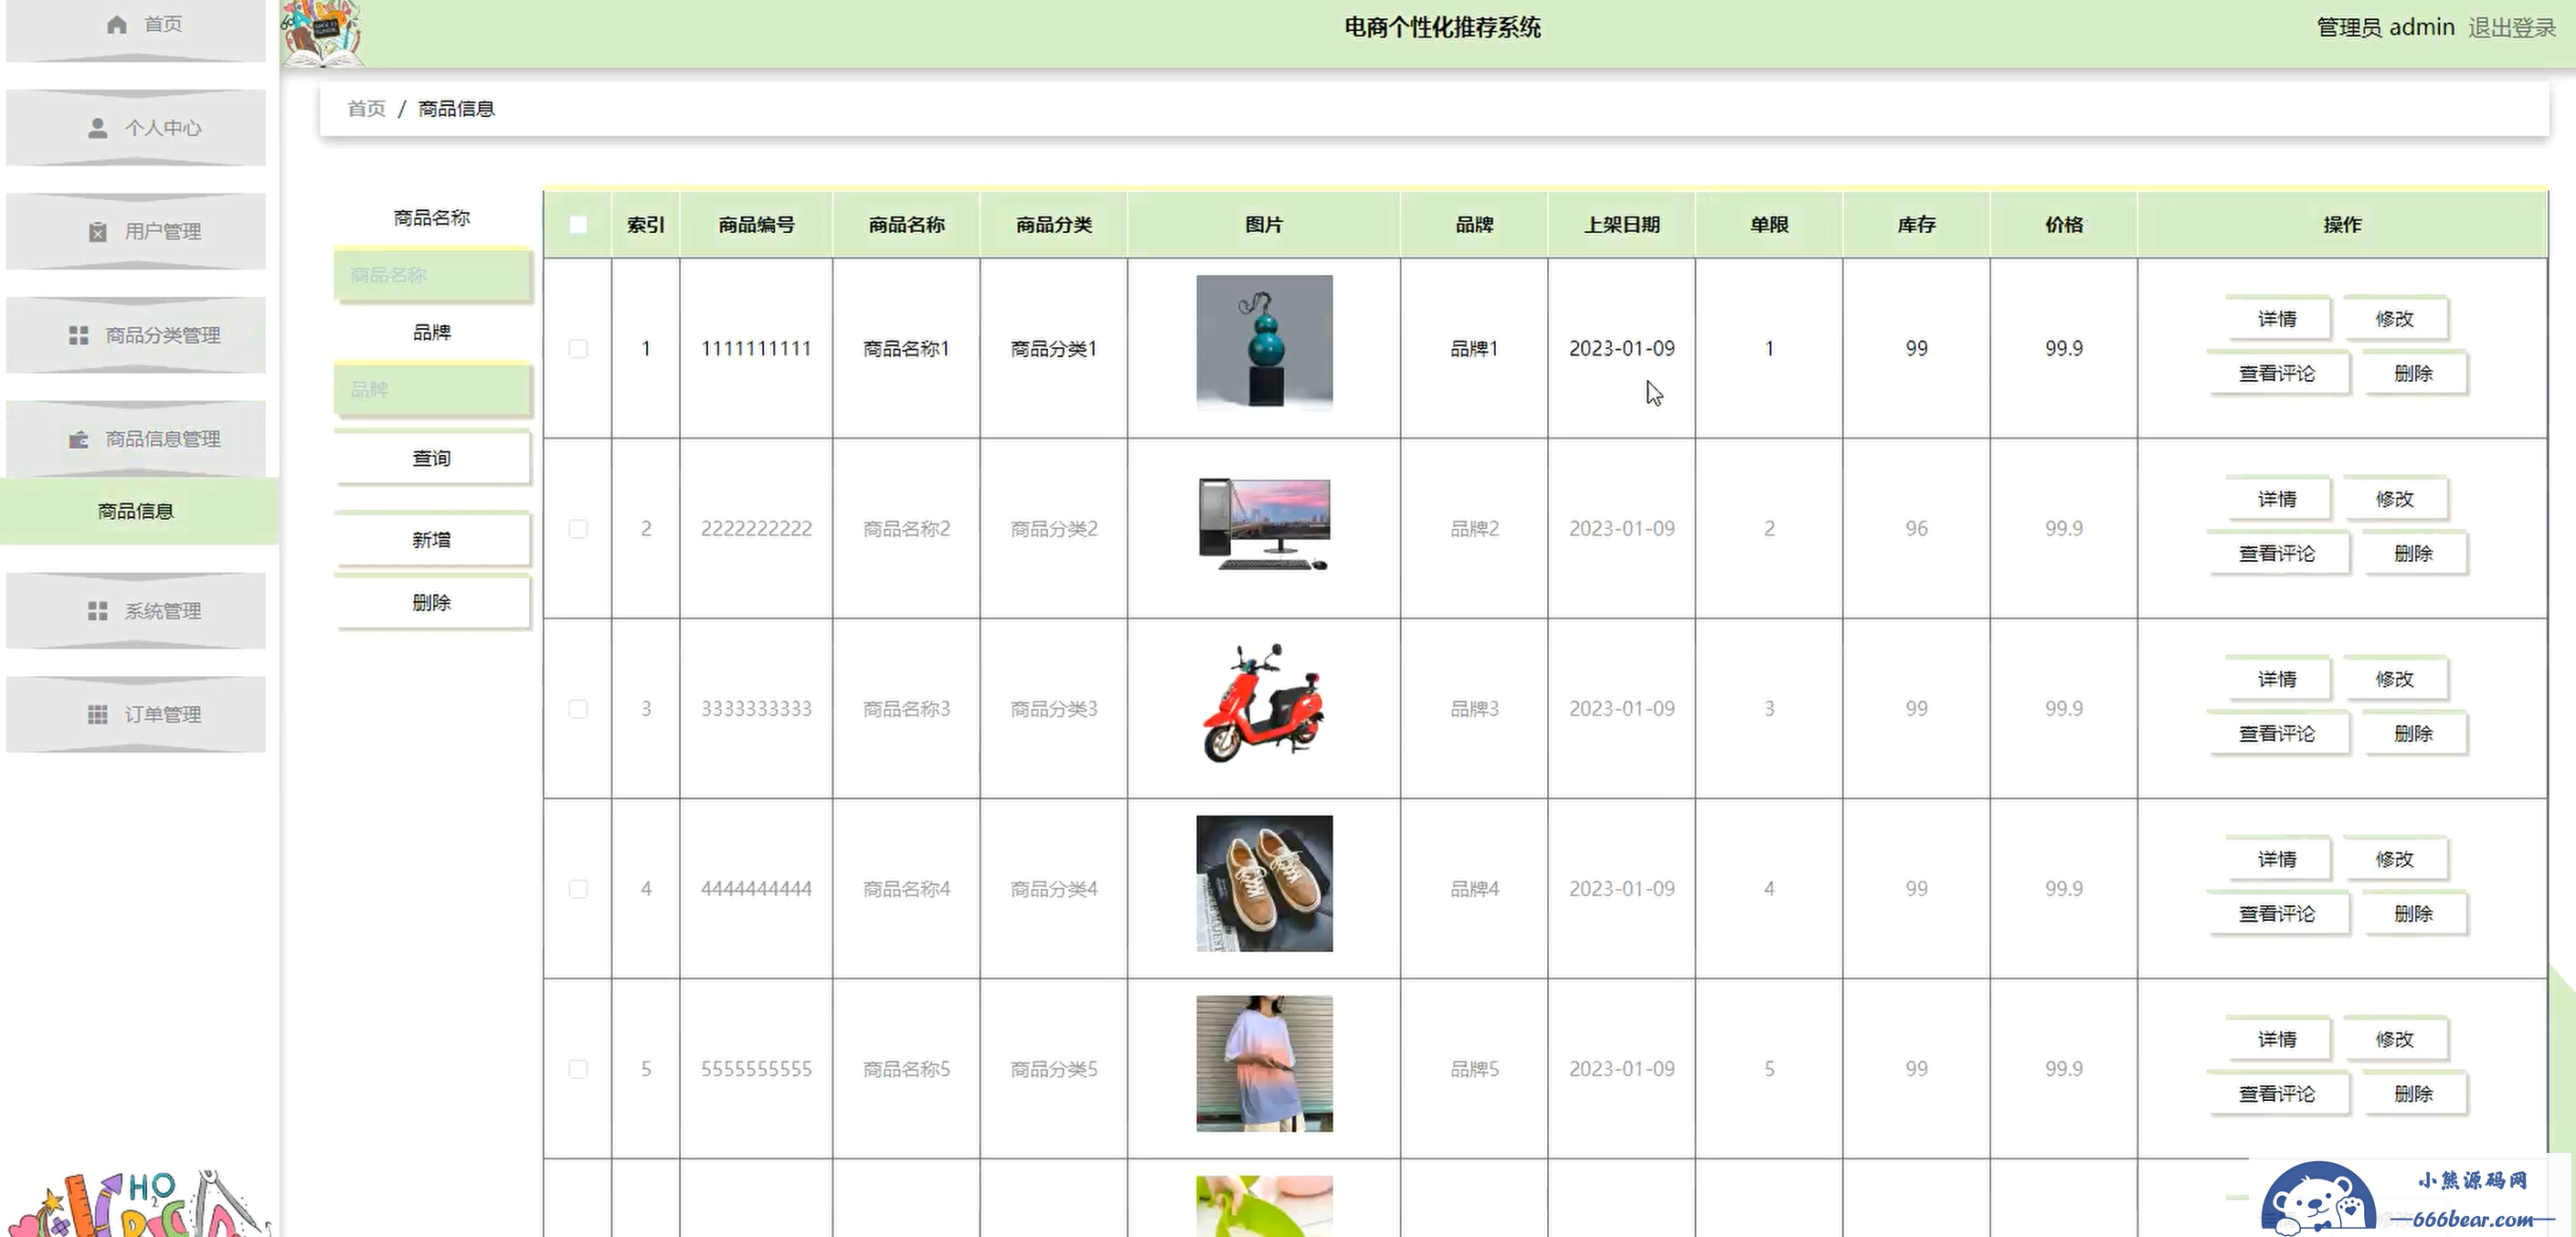Click 修改 for 商品名称3
The height and width of the screenshot is (1237, 2576).
point(2394,679)
